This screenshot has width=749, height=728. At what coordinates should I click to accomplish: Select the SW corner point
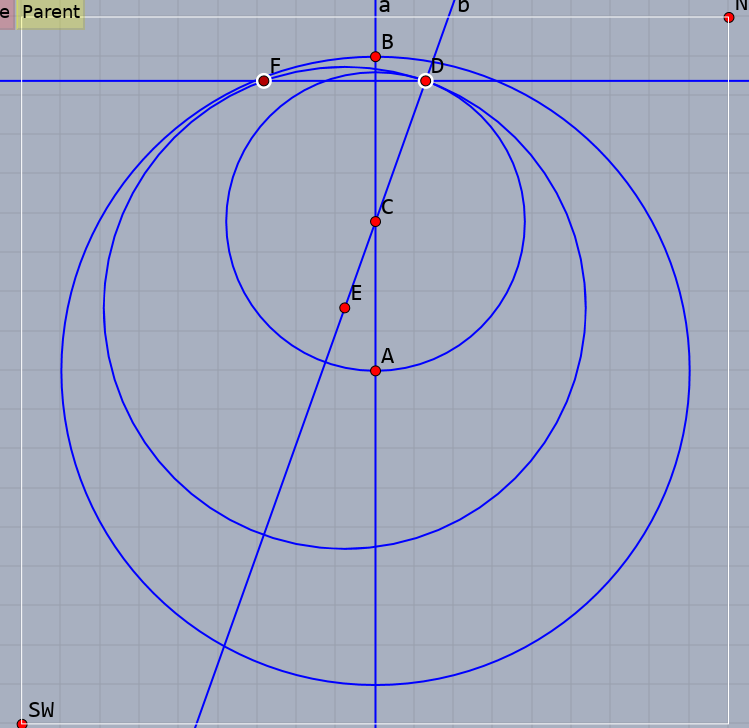[x=22, y=724]
